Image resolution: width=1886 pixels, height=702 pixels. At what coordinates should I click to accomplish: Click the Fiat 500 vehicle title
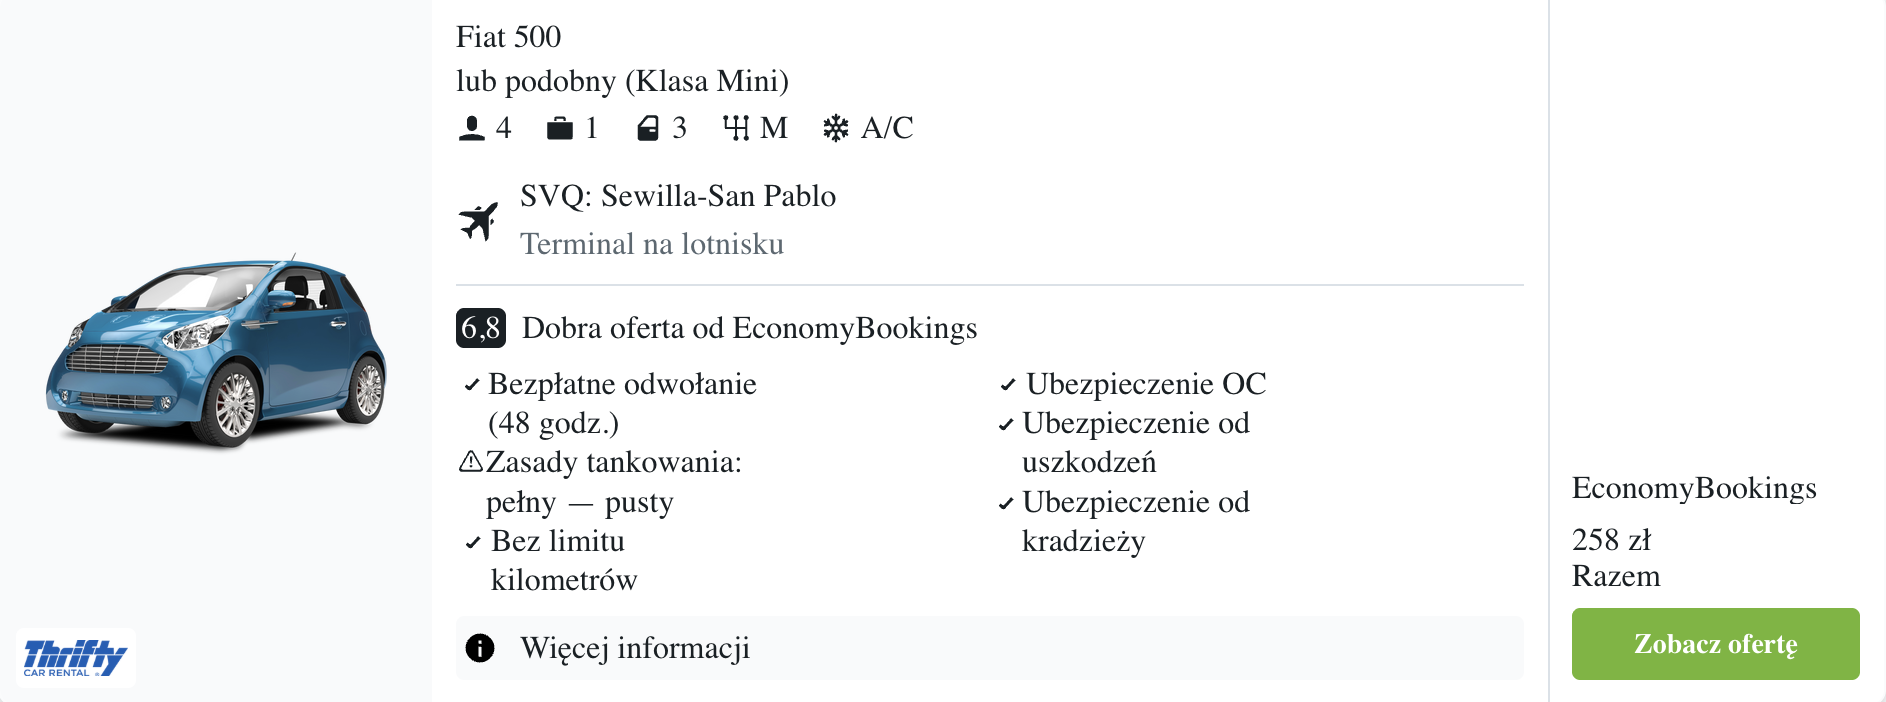coord(509,37)
